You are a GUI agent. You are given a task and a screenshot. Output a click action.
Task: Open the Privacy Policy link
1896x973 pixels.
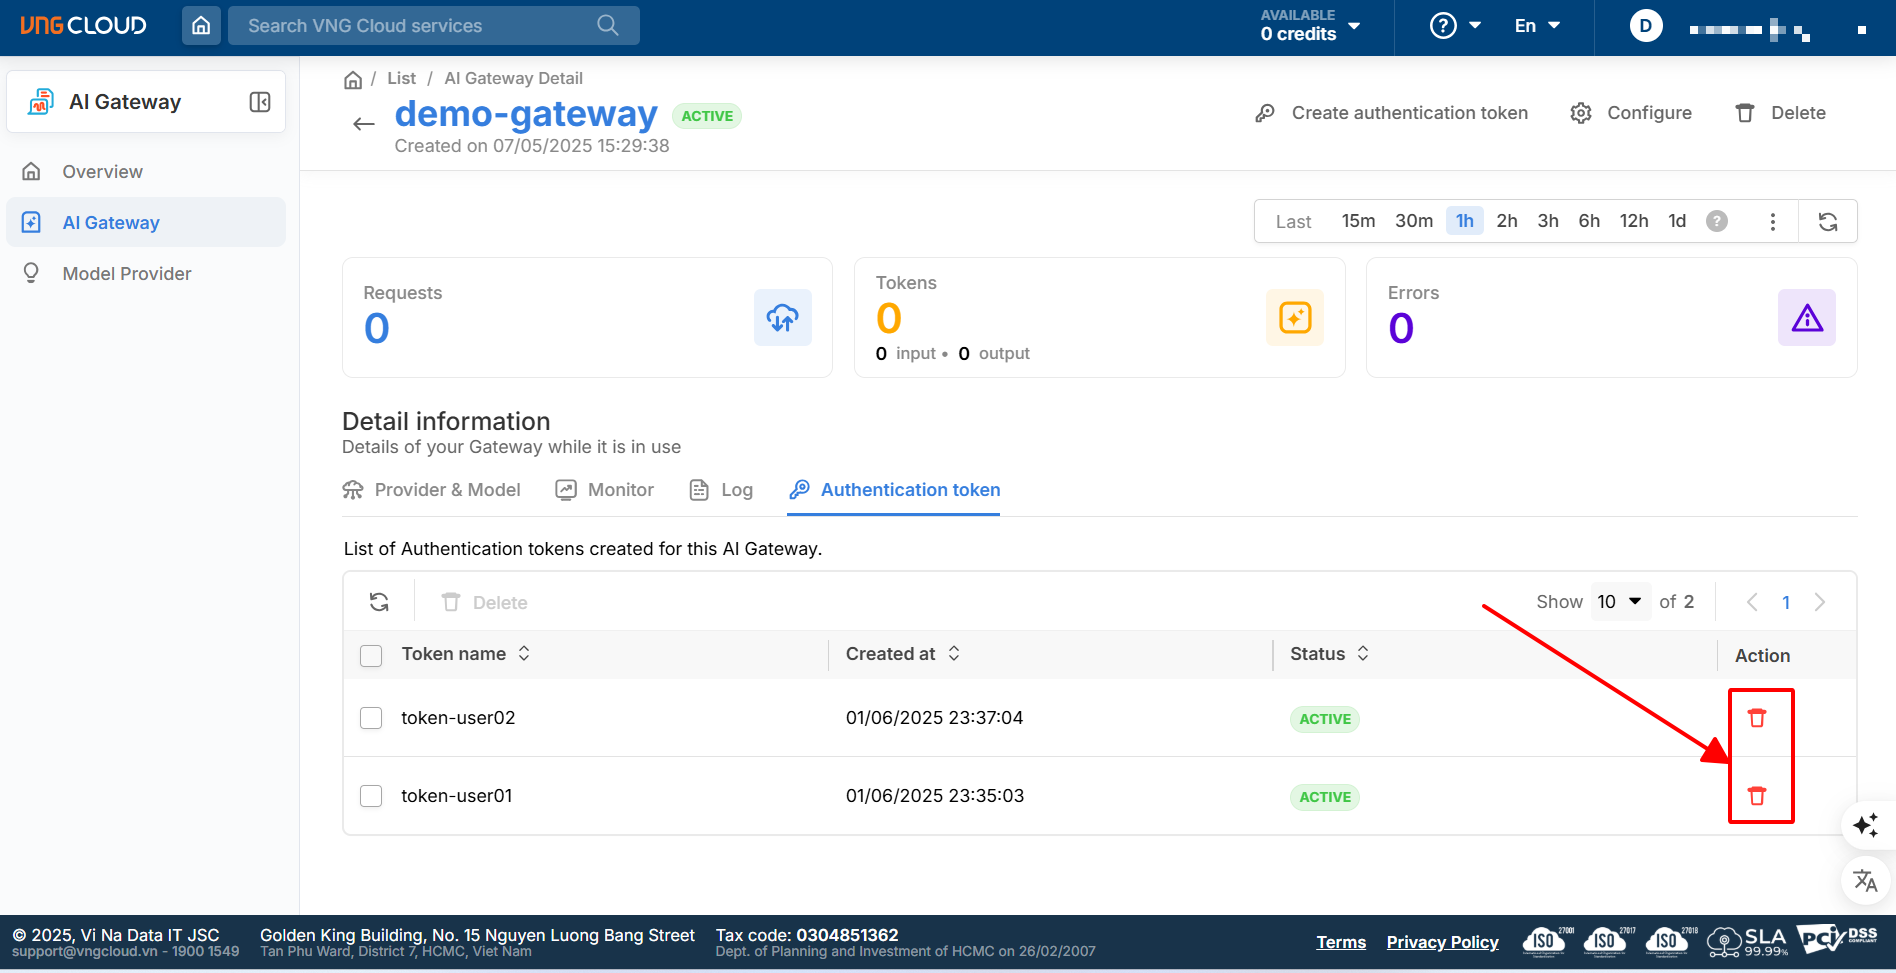[x=1442, y=942]
